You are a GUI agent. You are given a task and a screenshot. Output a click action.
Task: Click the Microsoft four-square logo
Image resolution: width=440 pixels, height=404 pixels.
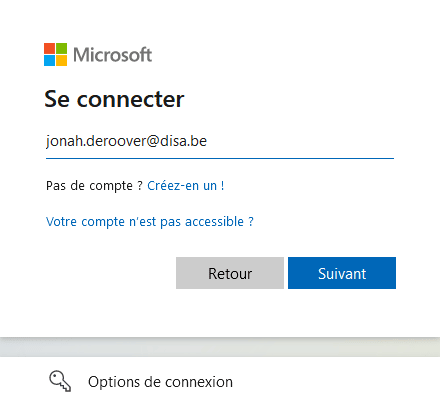click(x=55, y=54)
